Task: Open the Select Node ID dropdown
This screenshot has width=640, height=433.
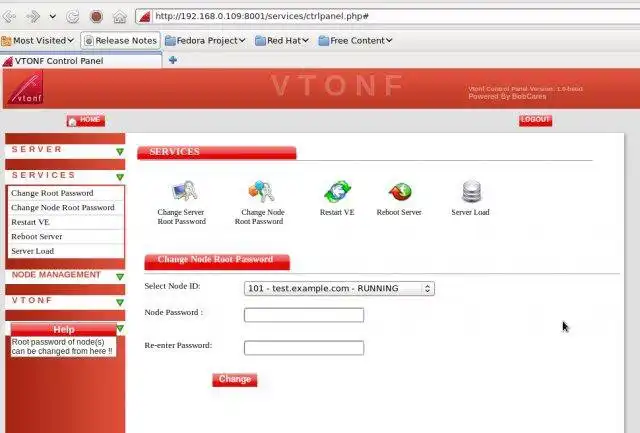Action: (x=339, y=289)
